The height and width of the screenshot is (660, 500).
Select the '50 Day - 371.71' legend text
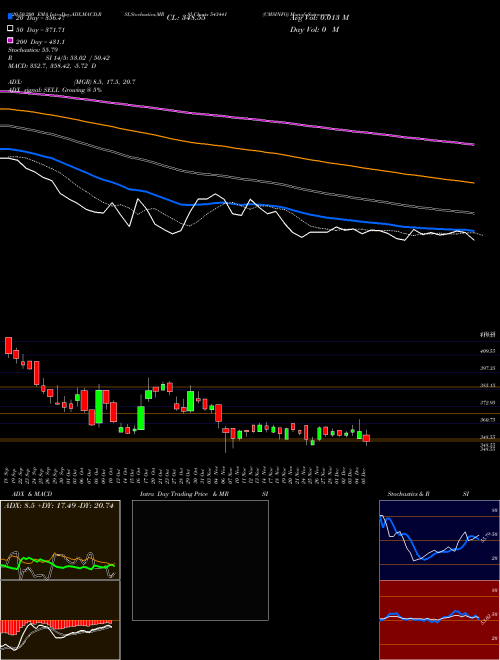point(40,30)
